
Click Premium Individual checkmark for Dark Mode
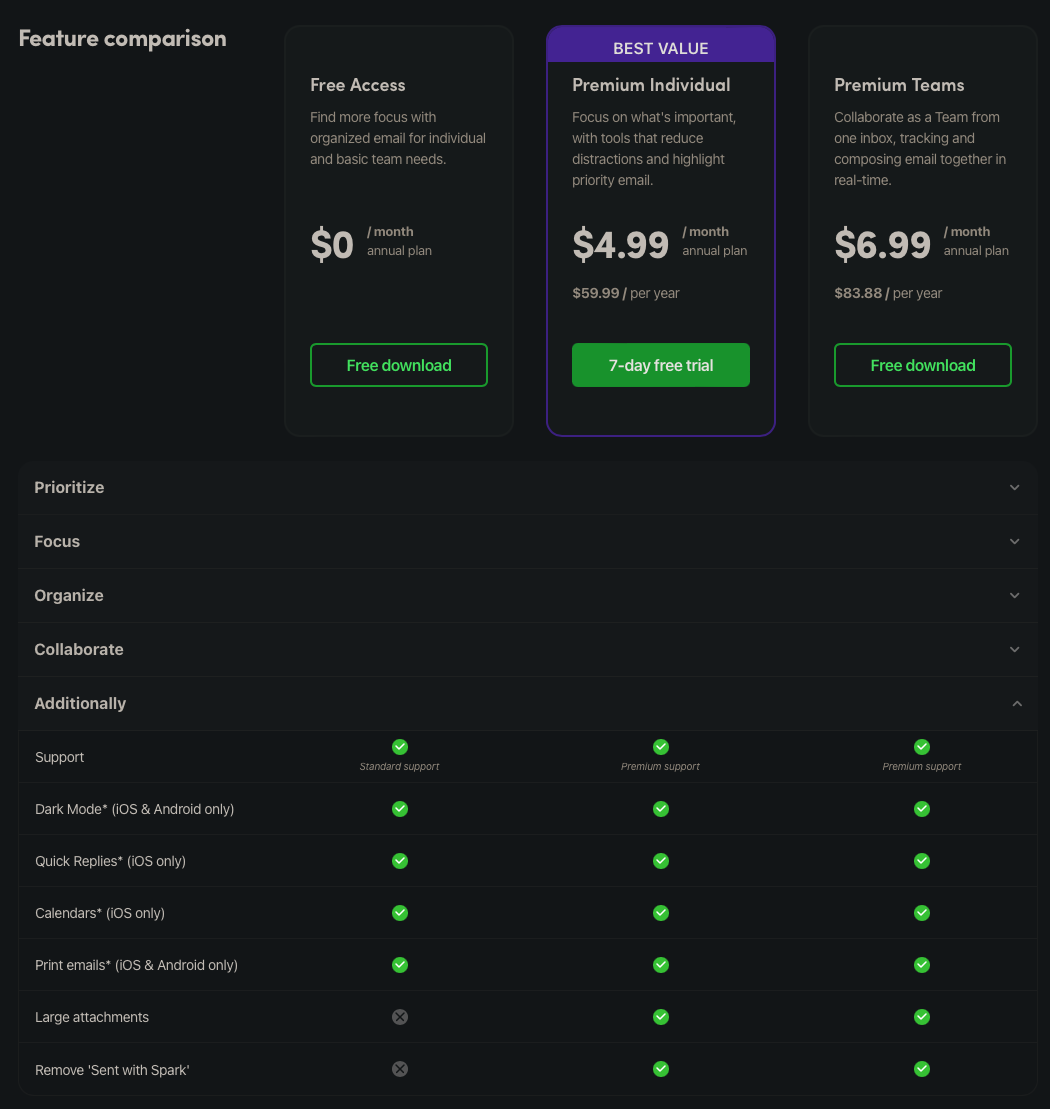tap(660, 808)
